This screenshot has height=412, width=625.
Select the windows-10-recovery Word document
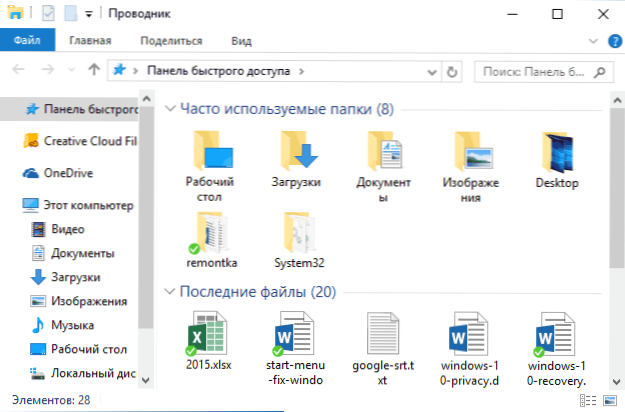point(556,348)
